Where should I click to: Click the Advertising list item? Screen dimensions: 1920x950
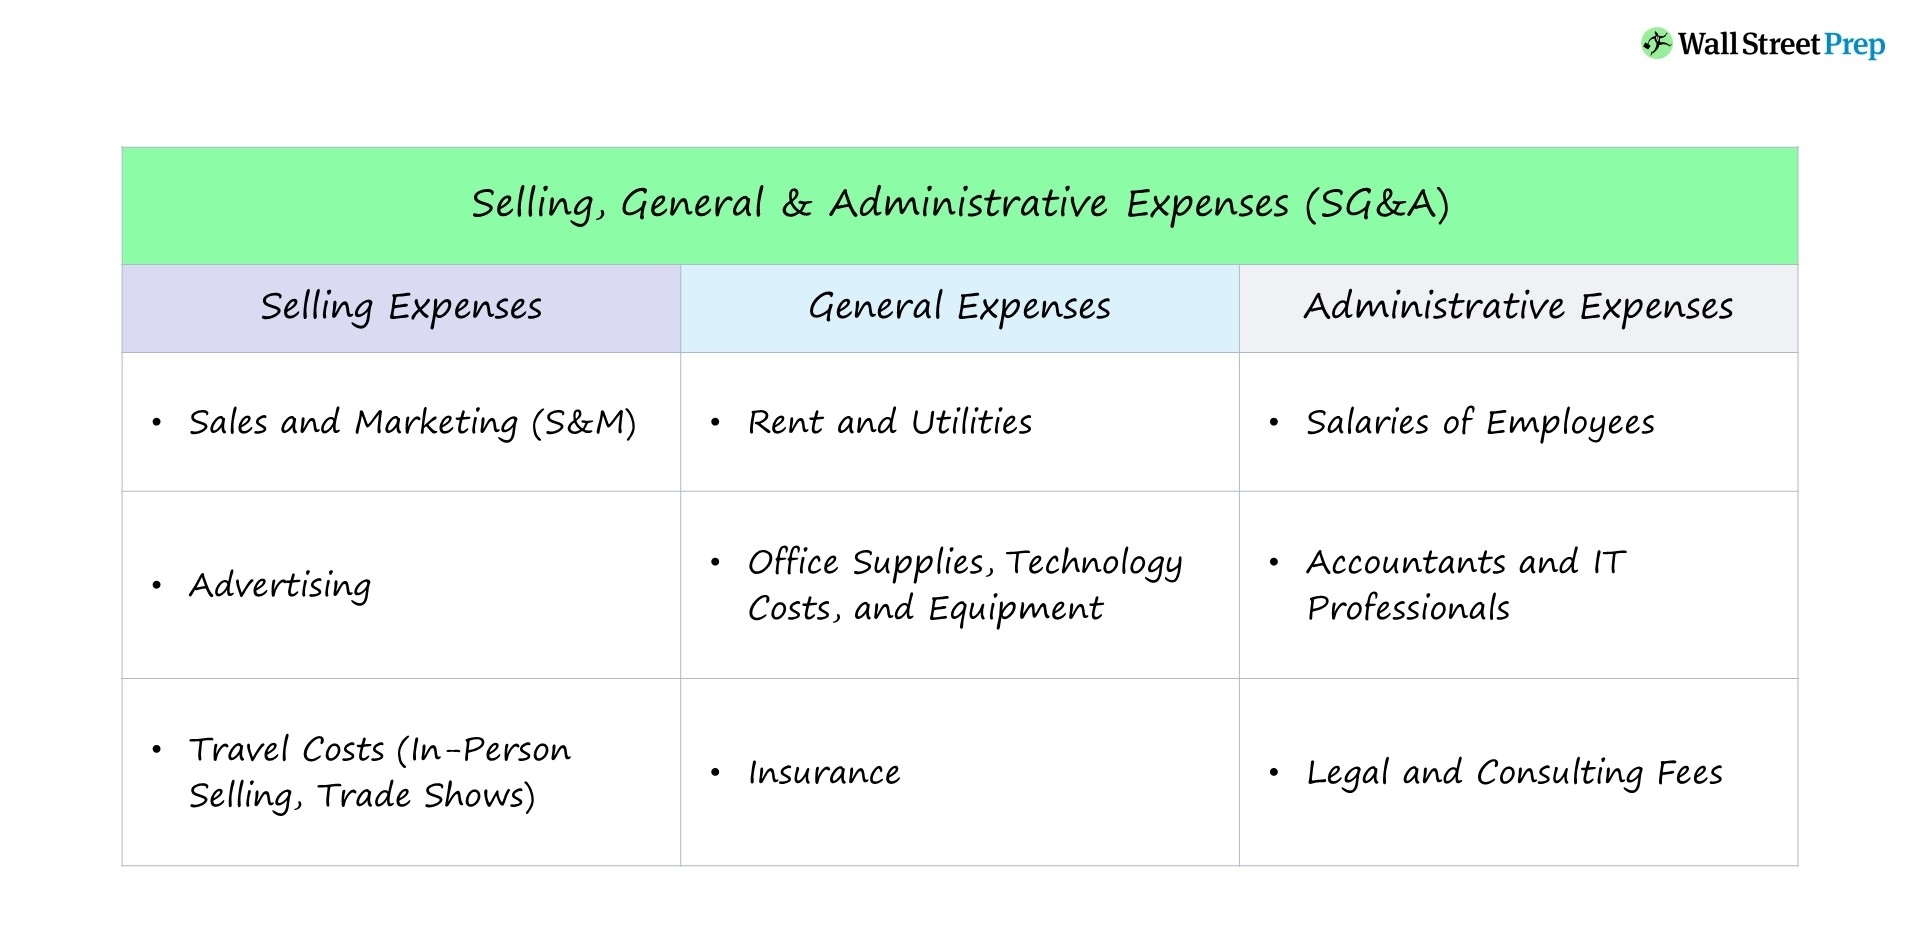coord(280,585)
